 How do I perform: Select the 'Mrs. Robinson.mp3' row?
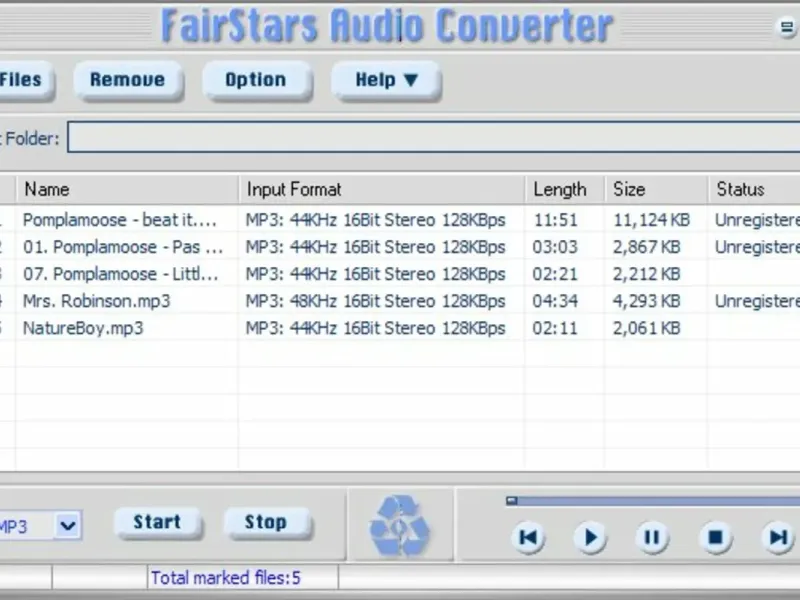pyautogui.click(x=400, y=301)
